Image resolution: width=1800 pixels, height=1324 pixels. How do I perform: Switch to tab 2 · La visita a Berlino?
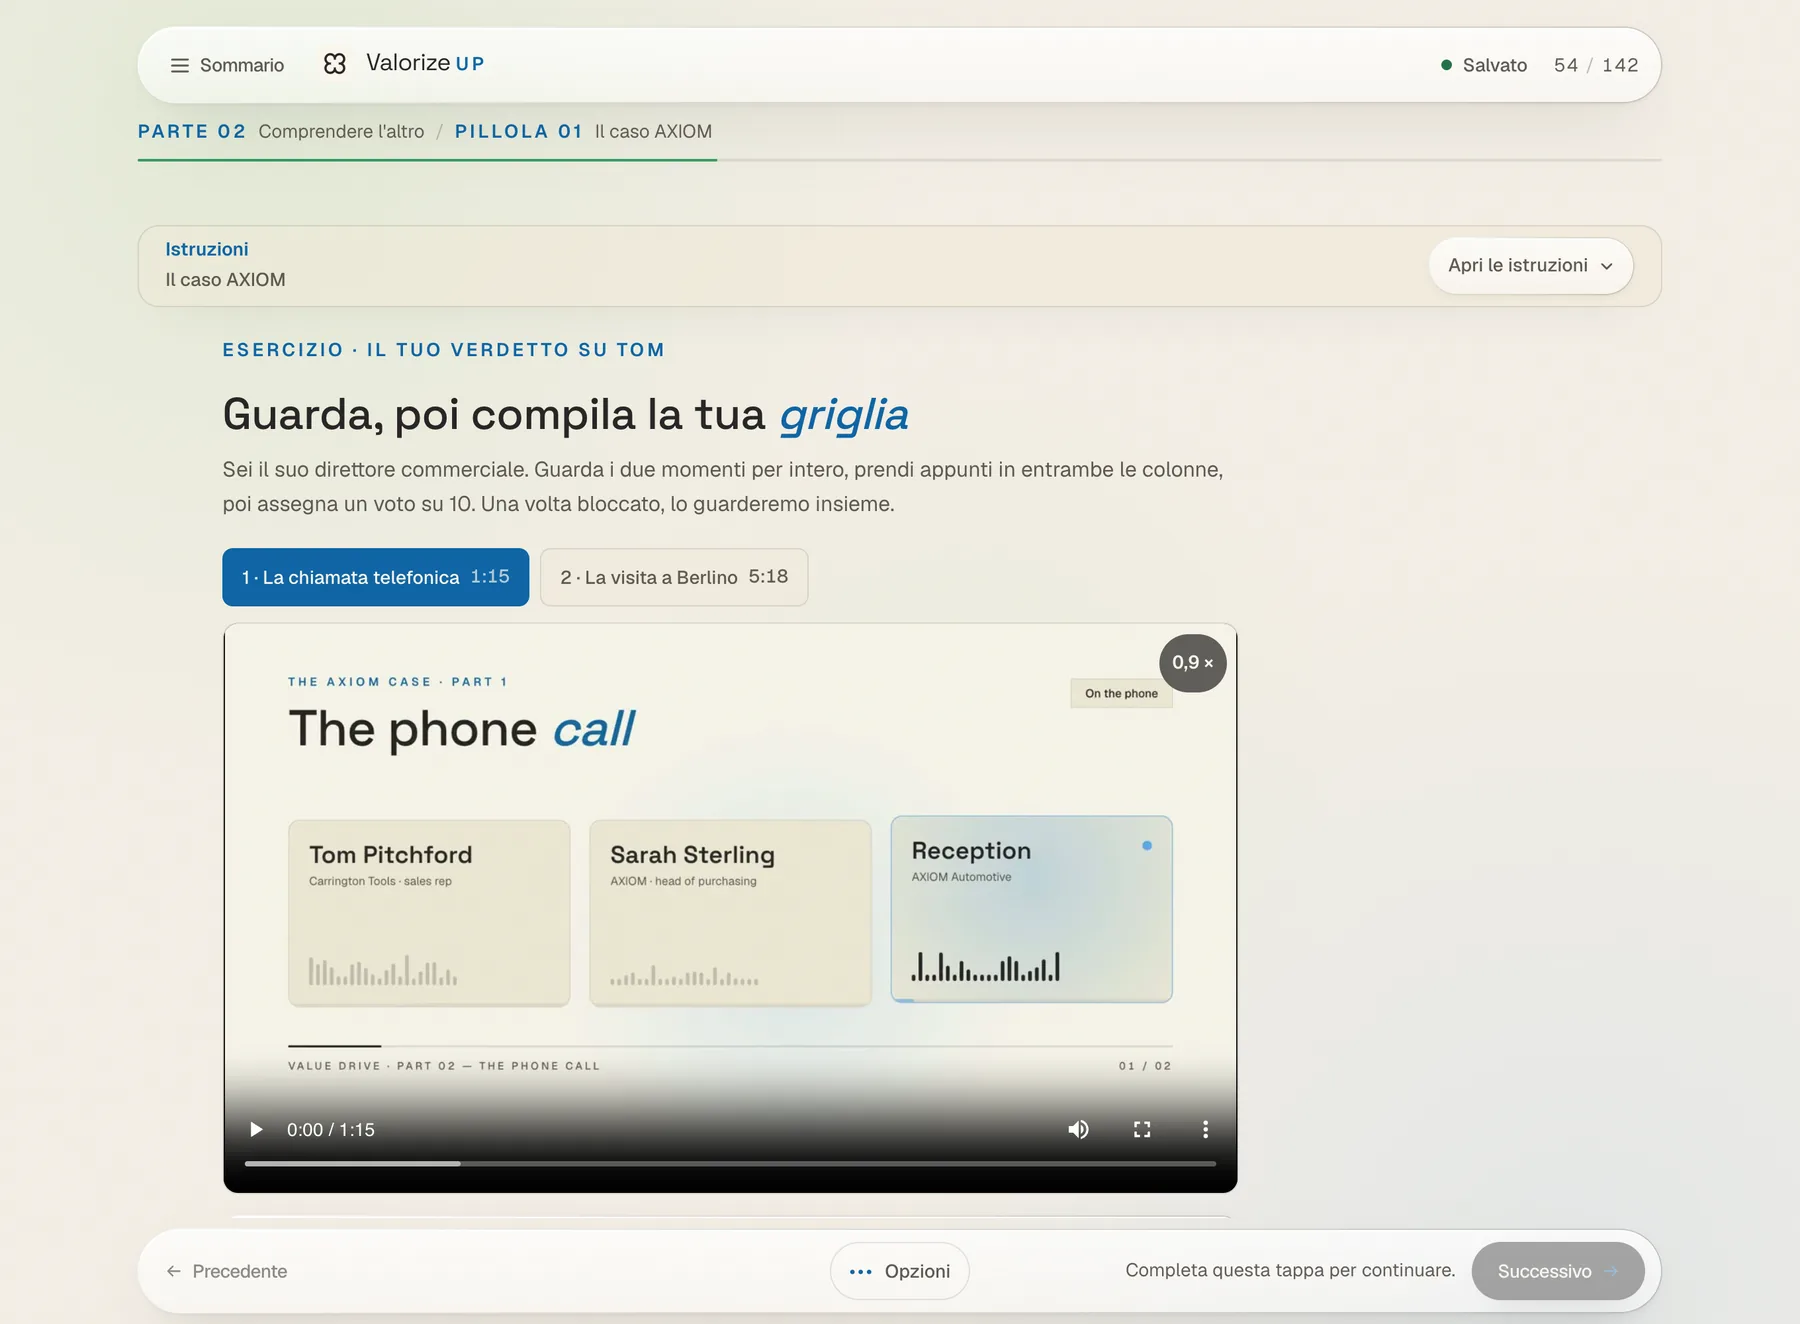(x=674, y=577)
